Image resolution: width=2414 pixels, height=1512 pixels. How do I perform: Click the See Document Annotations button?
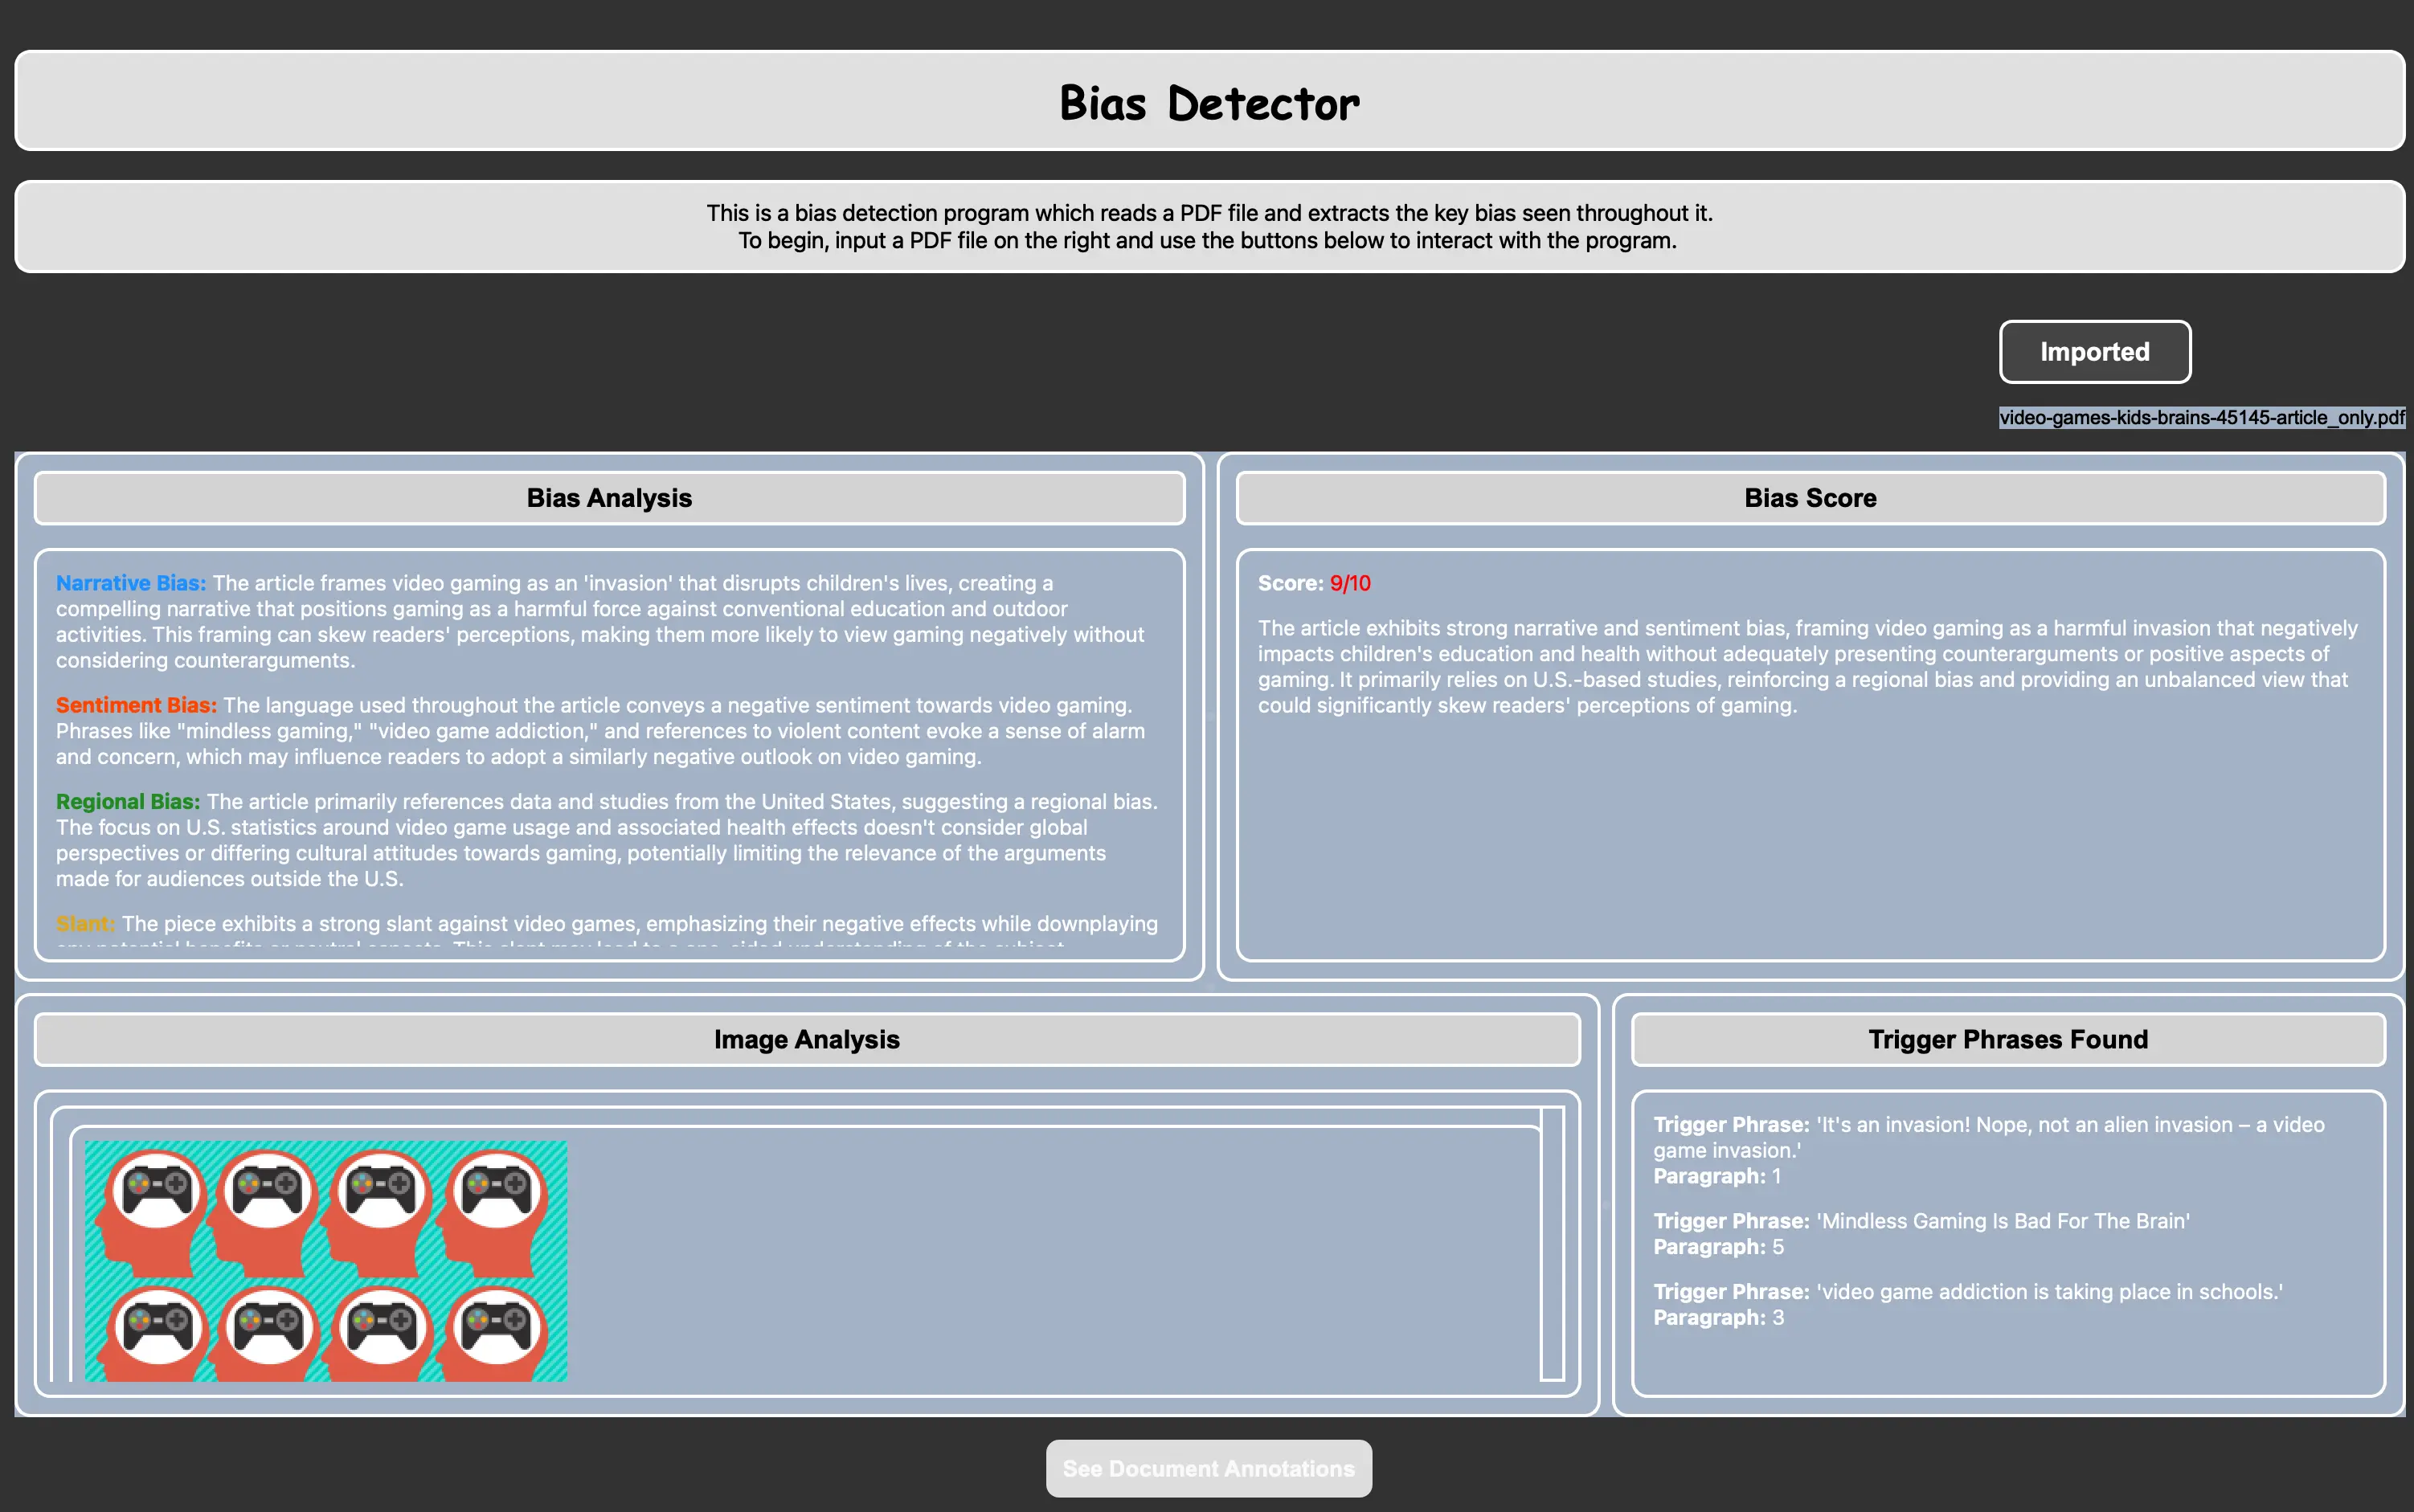[x=1207, y=1467]
